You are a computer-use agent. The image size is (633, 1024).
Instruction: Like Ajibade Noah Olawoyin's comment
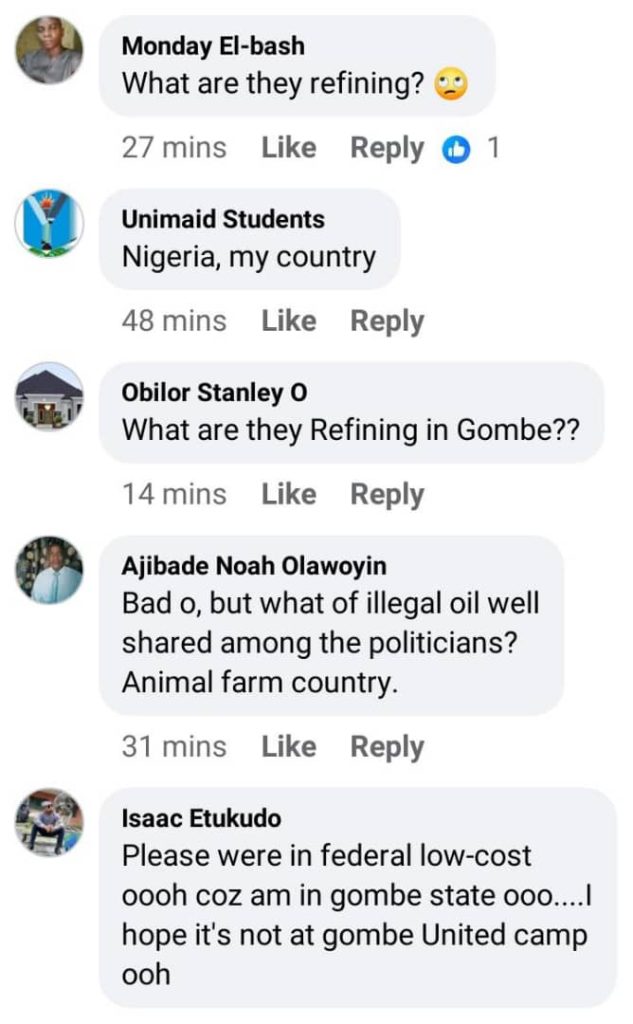coord(288,747)
